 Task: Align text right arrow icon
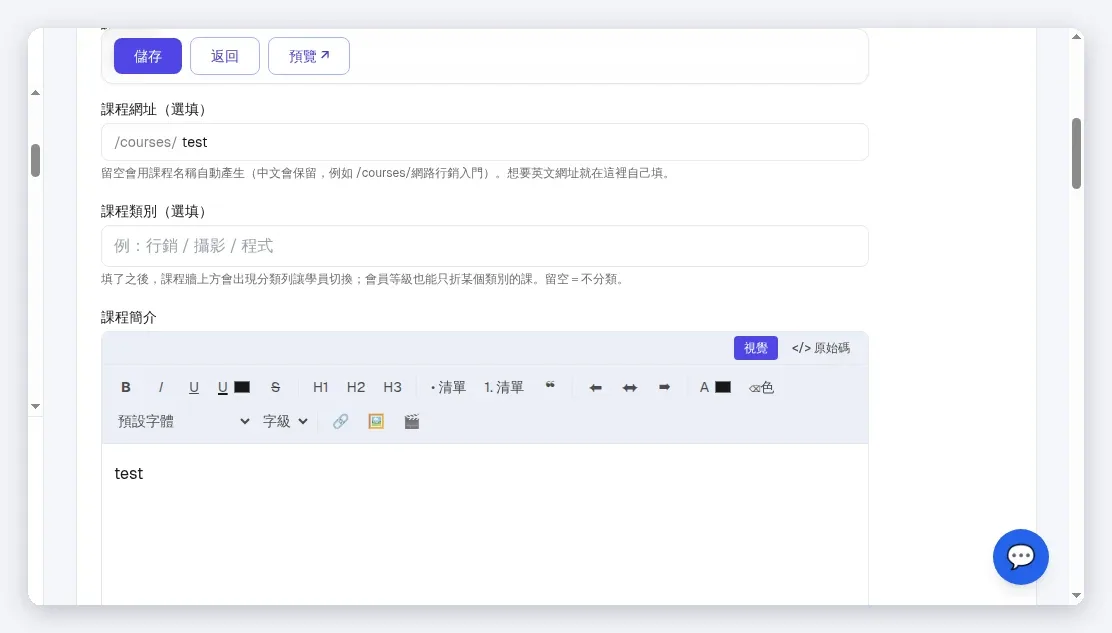[665, 387]
